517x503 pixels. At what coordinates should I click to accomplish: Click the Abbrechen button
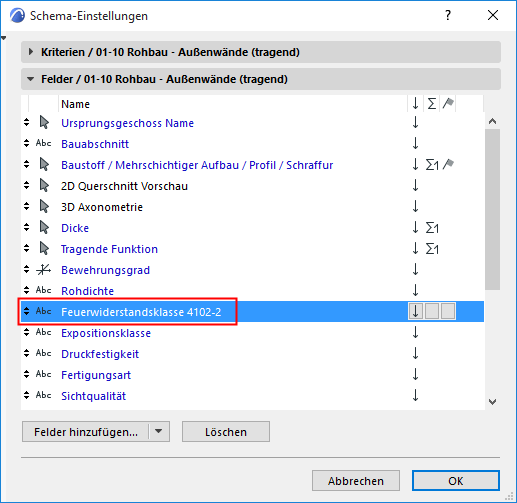pos(356,481)
